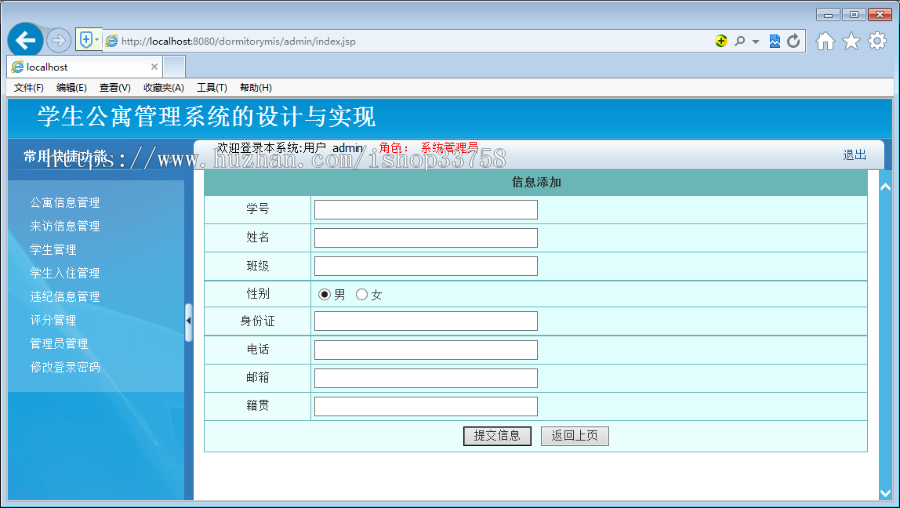Click the 退出 logout link
The image size is (900, 508).
(x=854, y=155)
